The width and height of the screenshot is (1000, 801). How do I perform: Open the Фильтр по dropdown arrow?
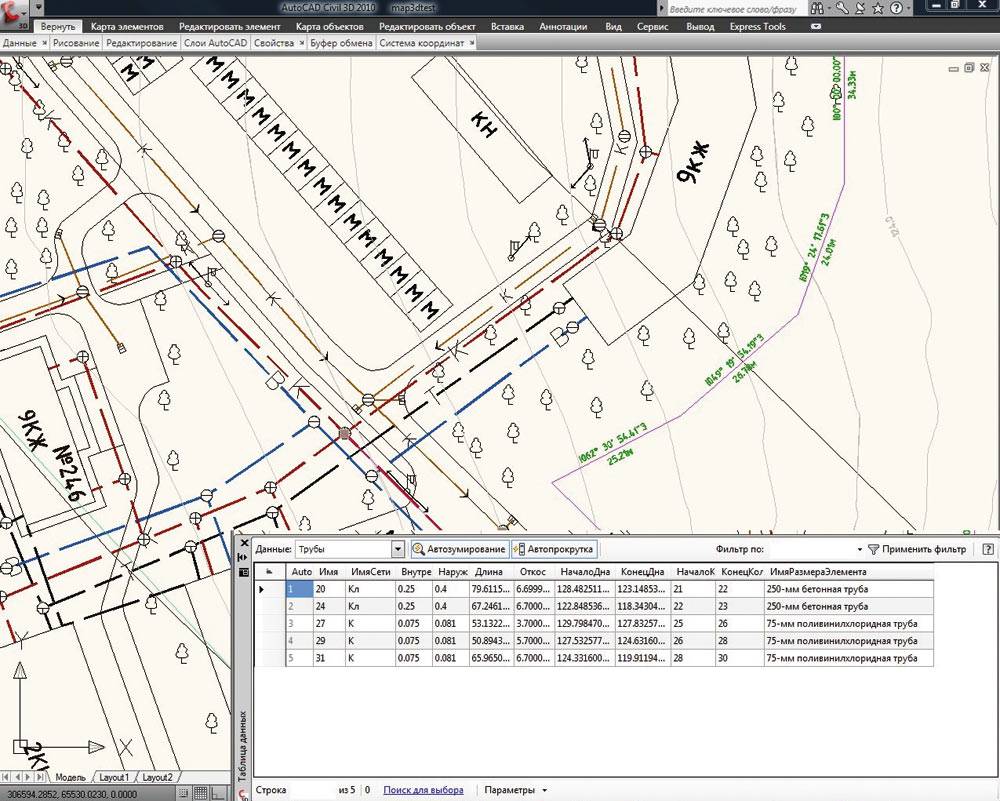click(x=860, y=550)
